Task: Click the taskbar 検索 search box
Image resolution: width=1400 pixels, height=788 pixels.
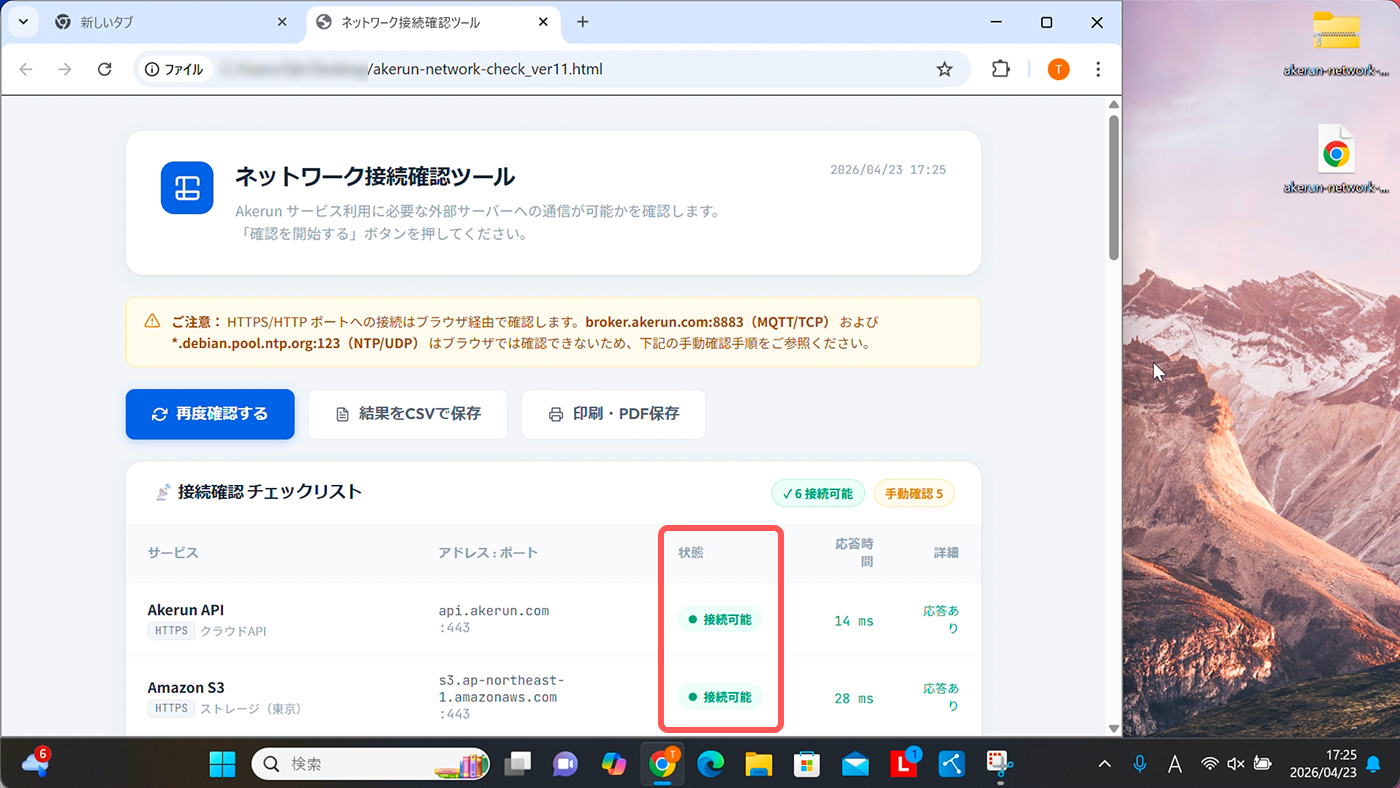Action: [x=370, y=764]
